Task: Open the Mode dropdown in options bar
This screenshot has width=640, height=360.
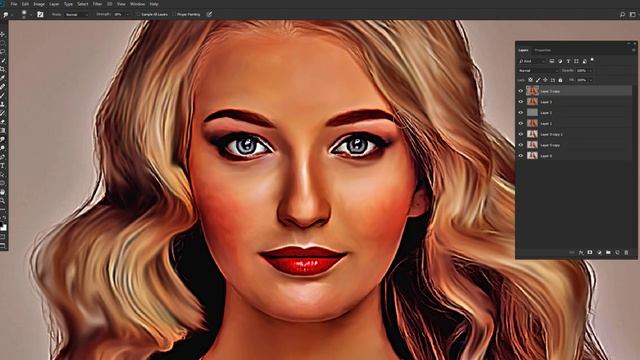Action: coord(77,14)
